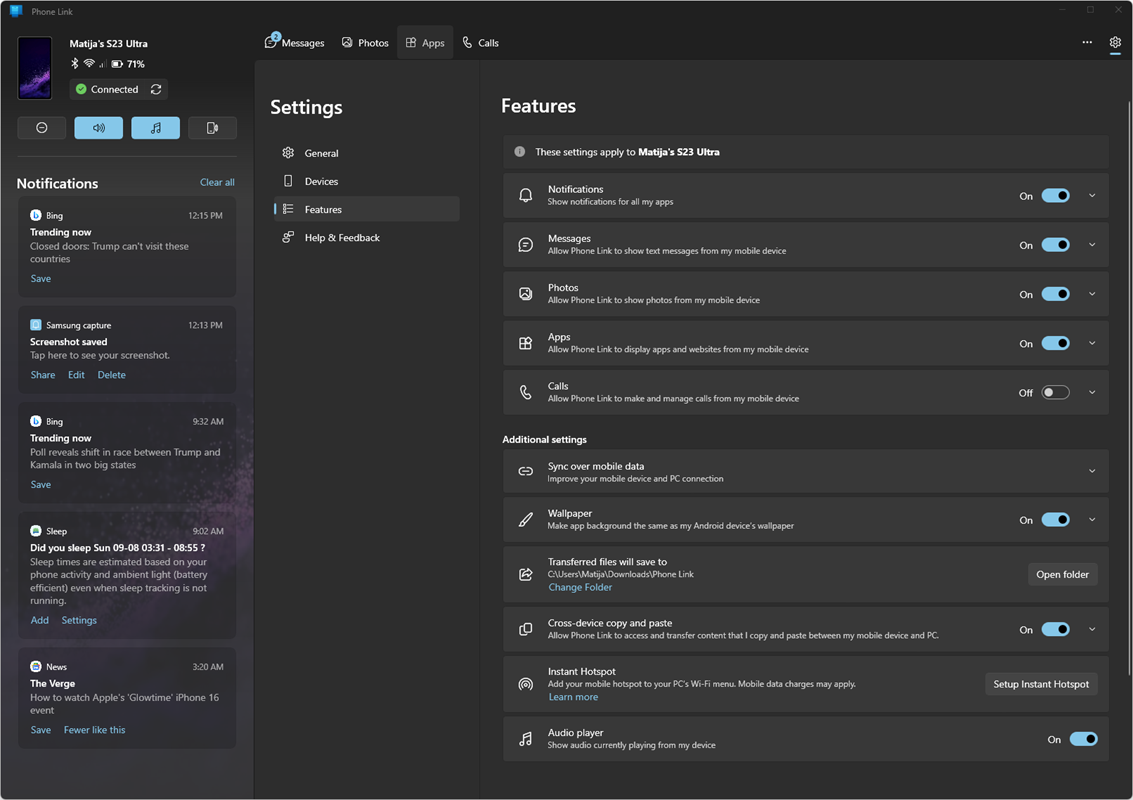Image resolution: width=1133 pixels, height=800 pixels.
Task: Click Change Folder link
Action: tap(580, 588)
